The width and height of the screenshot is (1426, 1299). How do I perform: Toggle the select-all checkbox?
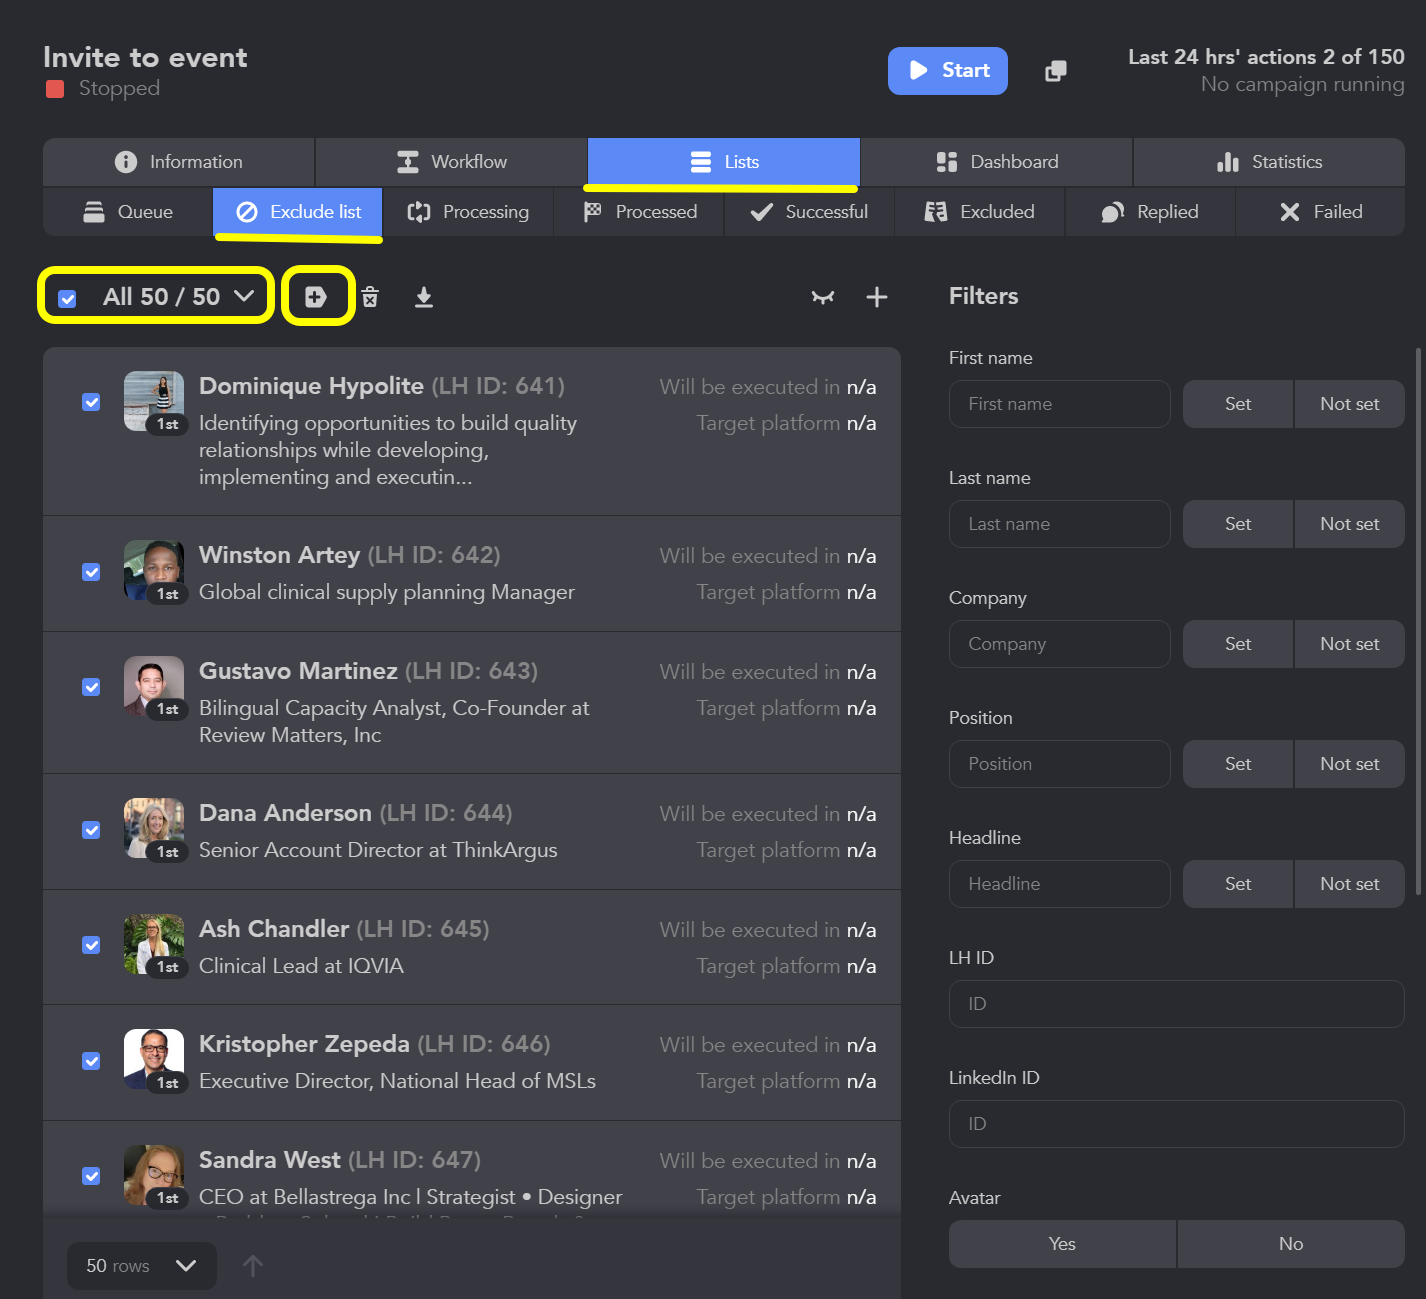tap(68, 298)
